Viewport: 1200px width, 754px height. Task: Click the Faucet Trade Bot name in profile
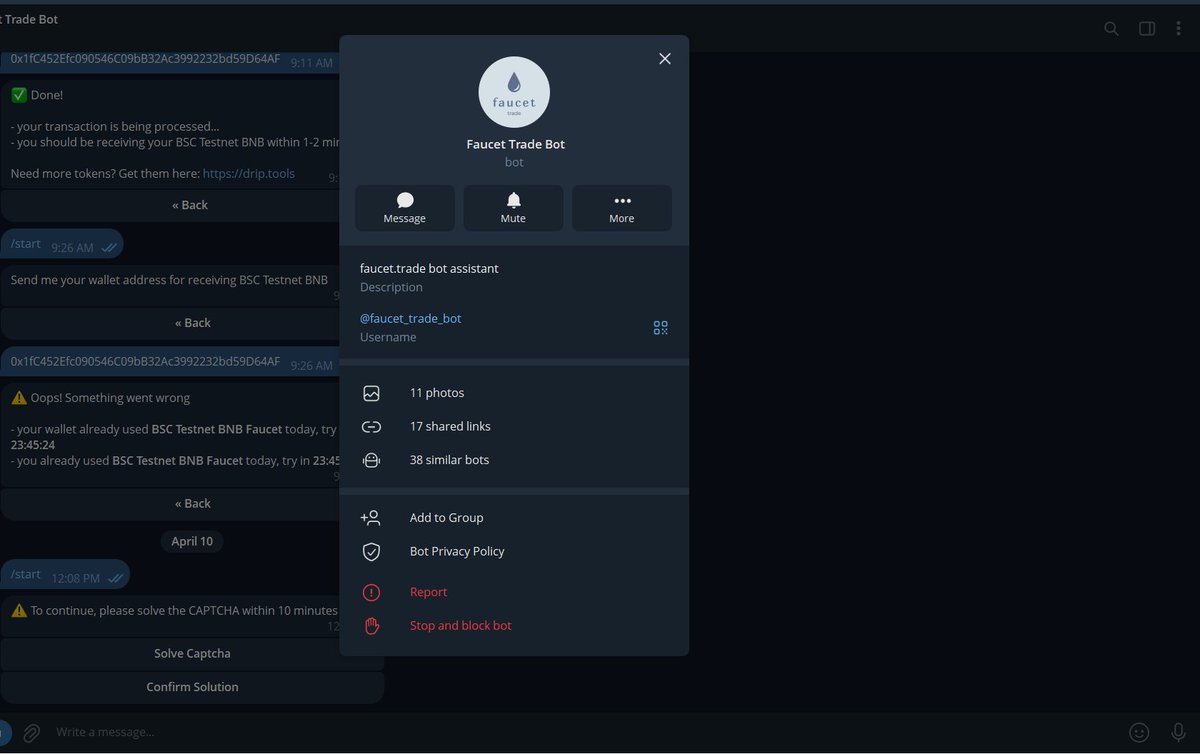pyautogui.click(x=515, y=144)
